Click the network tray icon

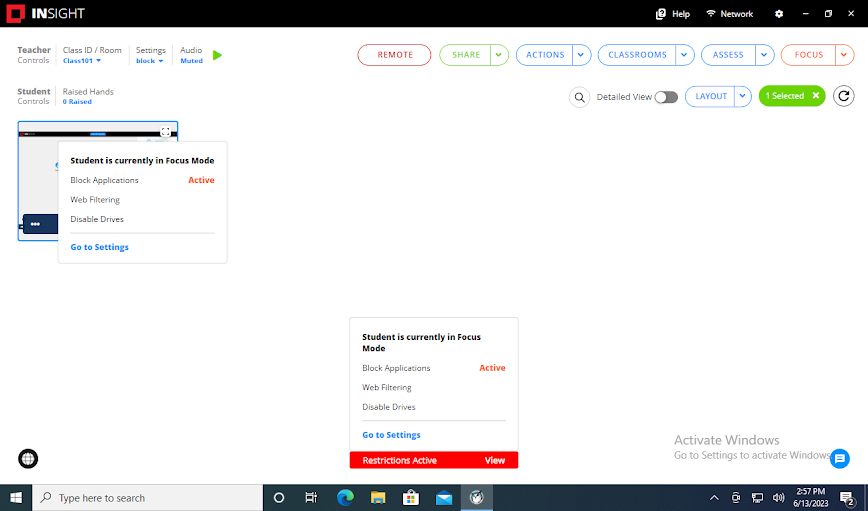757,498
